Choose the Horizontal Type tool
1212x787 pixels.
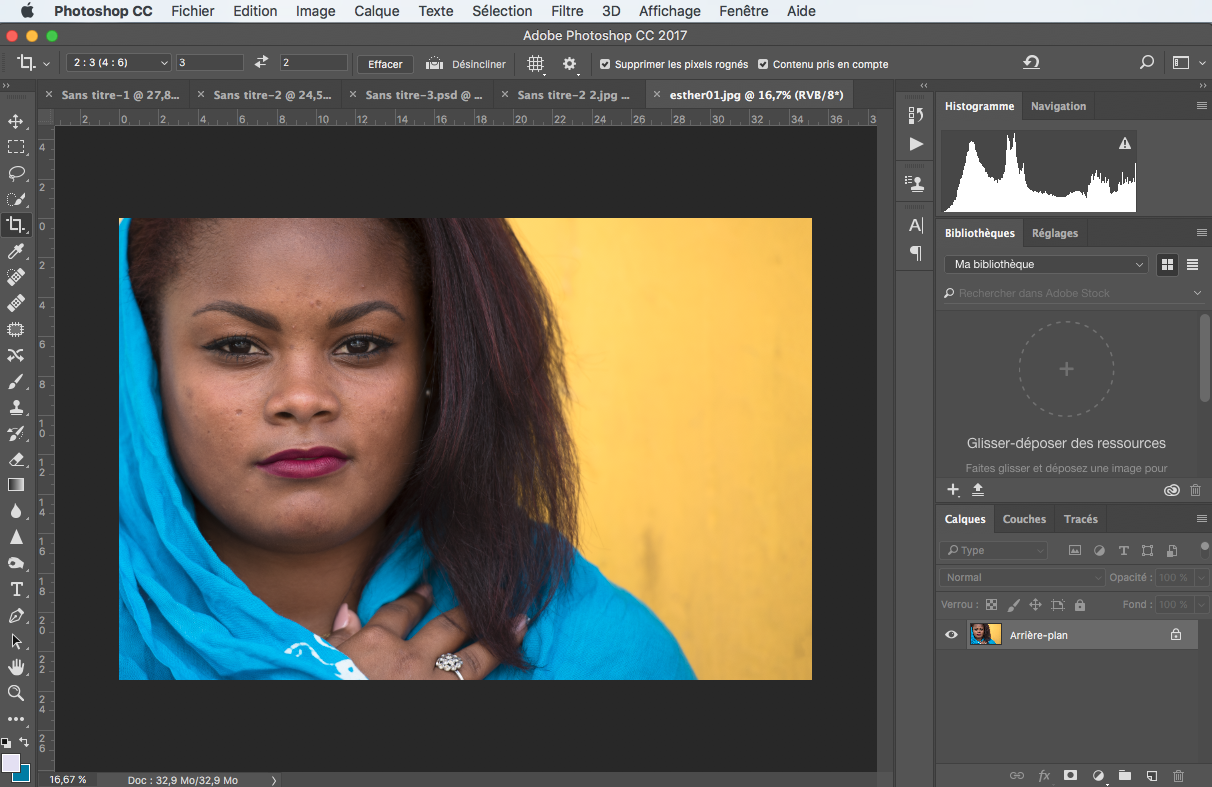tap(16, 589)
